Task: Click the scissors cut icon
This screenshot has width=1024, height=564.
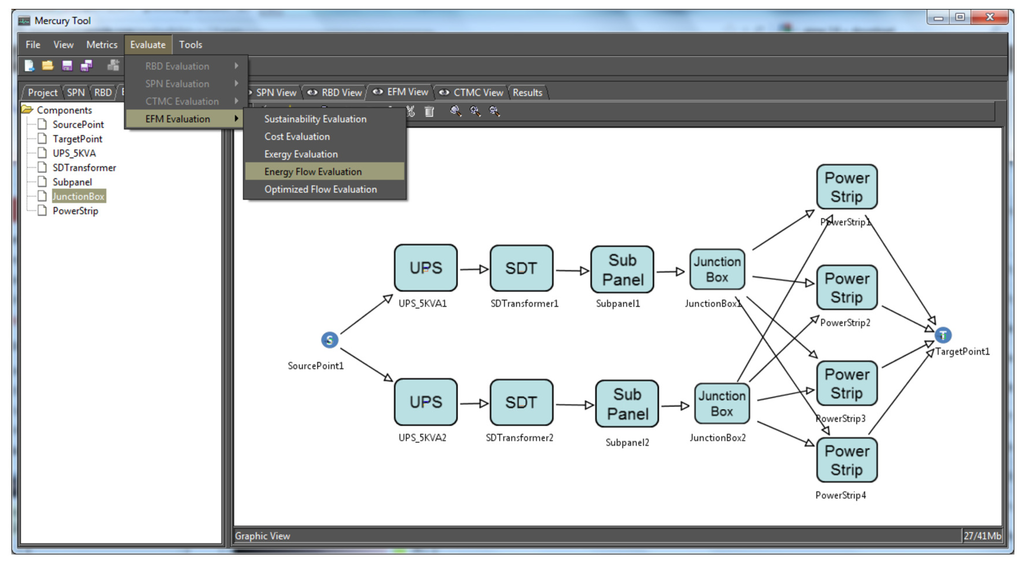Action: [411, 111]
